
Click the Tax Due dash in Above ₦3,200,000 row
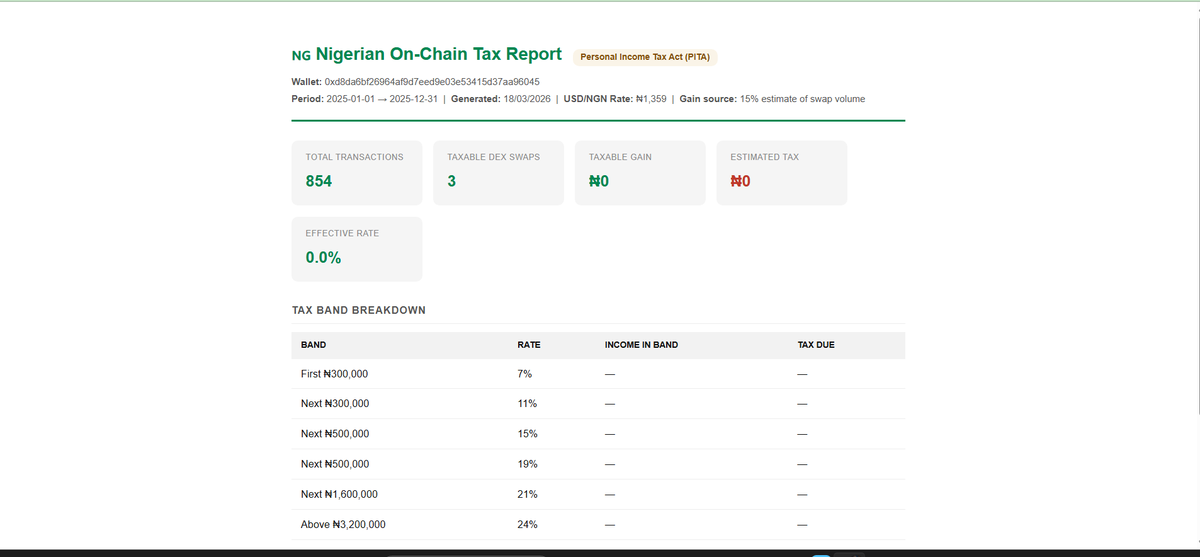tap(801, 524)
